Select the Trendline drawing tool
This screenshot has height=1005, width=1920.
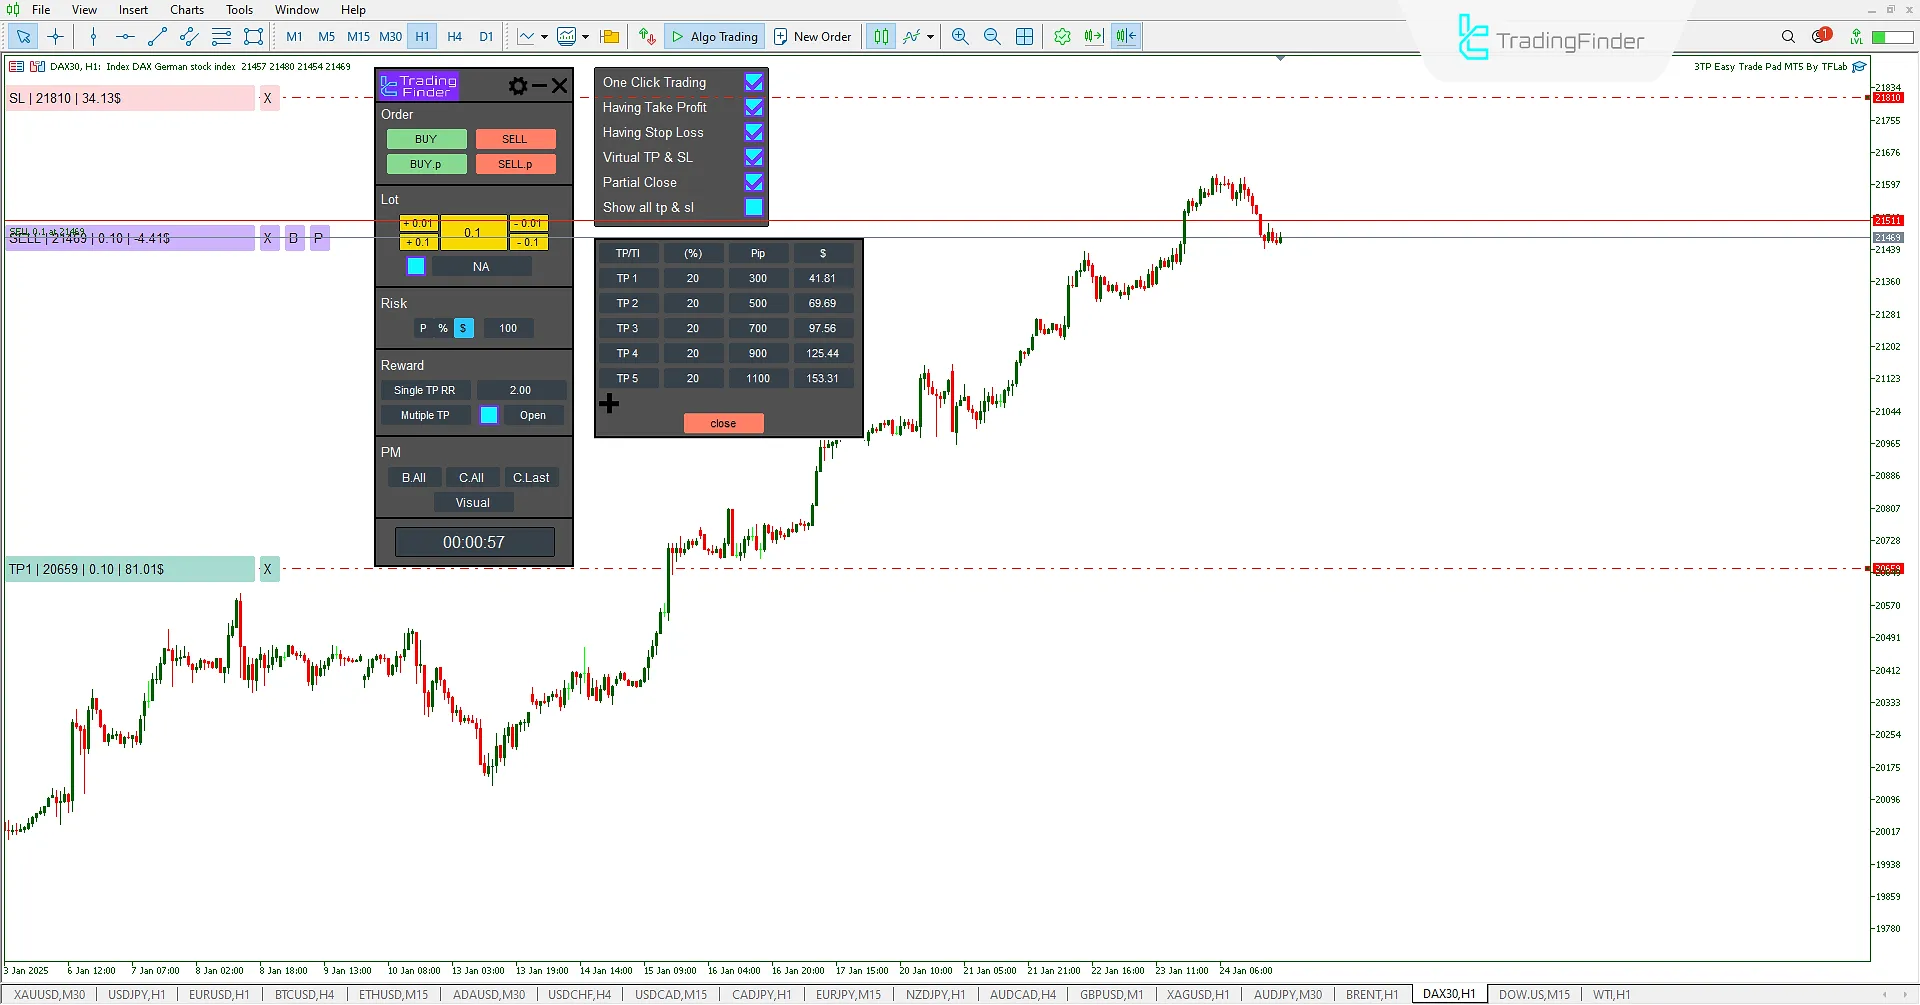[156, 36]
